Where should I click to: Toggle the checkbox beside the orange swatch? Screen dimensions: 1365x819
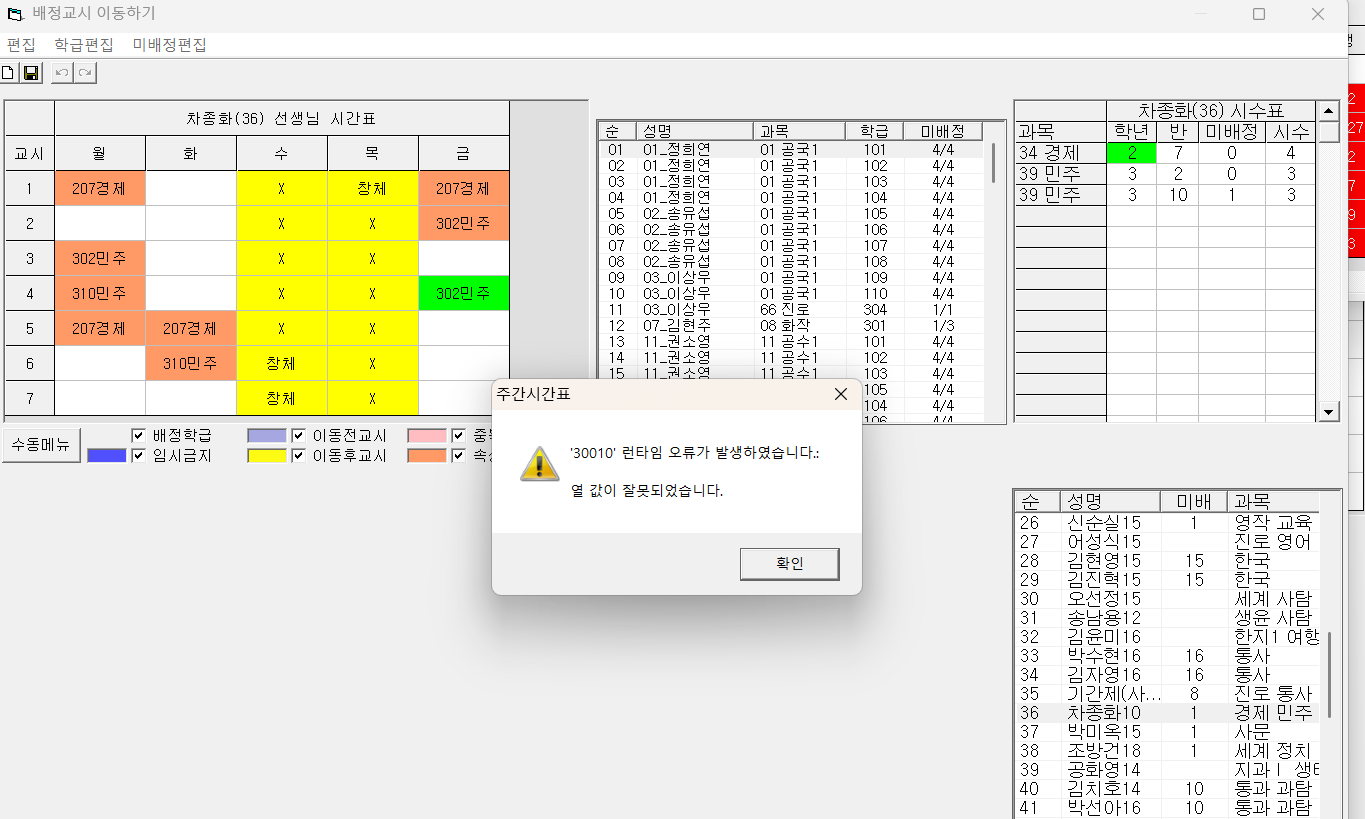pyautogui.click(x=458, y=456)
